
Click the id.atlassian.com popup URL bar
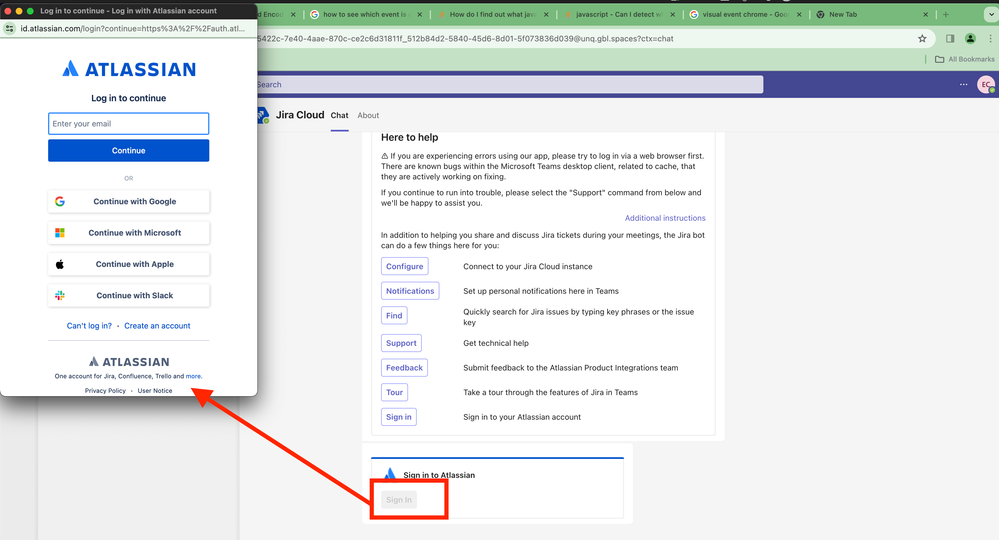pos(133,29)
